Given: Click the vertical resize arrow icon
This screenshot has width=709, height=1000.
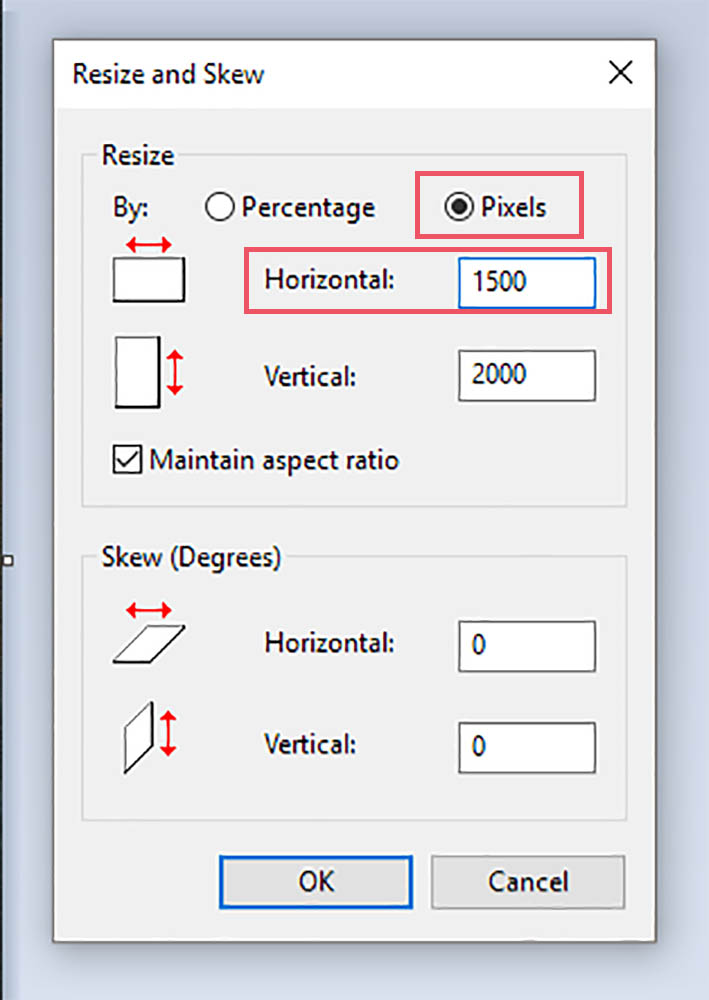Looking at the screenshot, I should tap(148, 371).
